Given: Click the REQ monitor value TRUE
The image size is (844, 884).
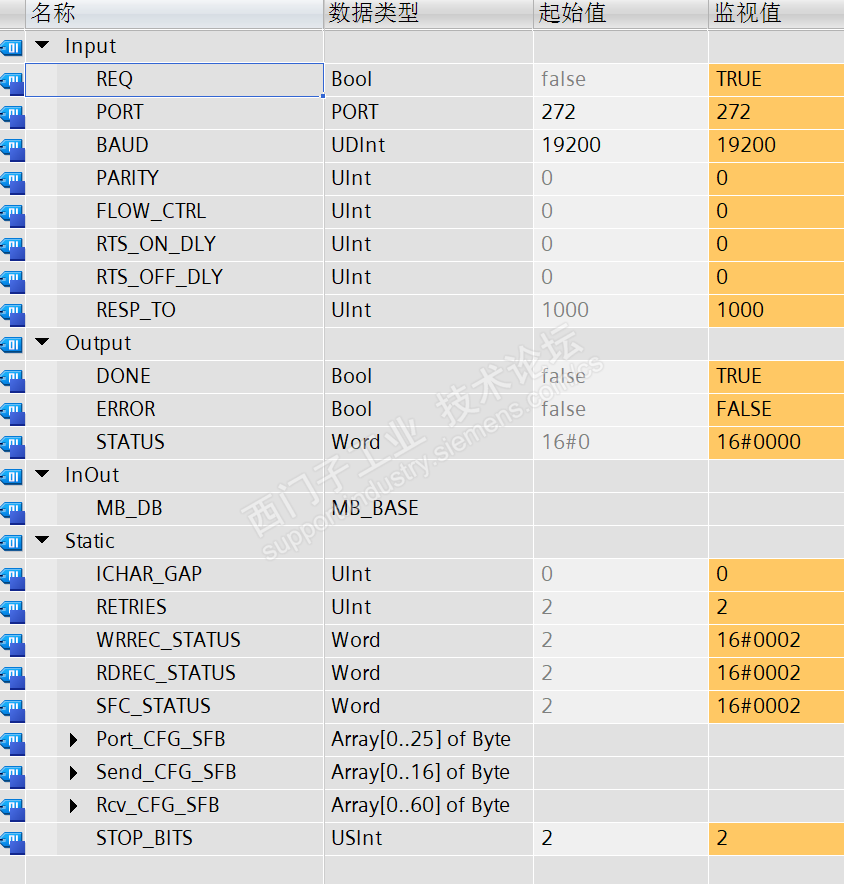Looking at the screenshot, I should 776,79.
